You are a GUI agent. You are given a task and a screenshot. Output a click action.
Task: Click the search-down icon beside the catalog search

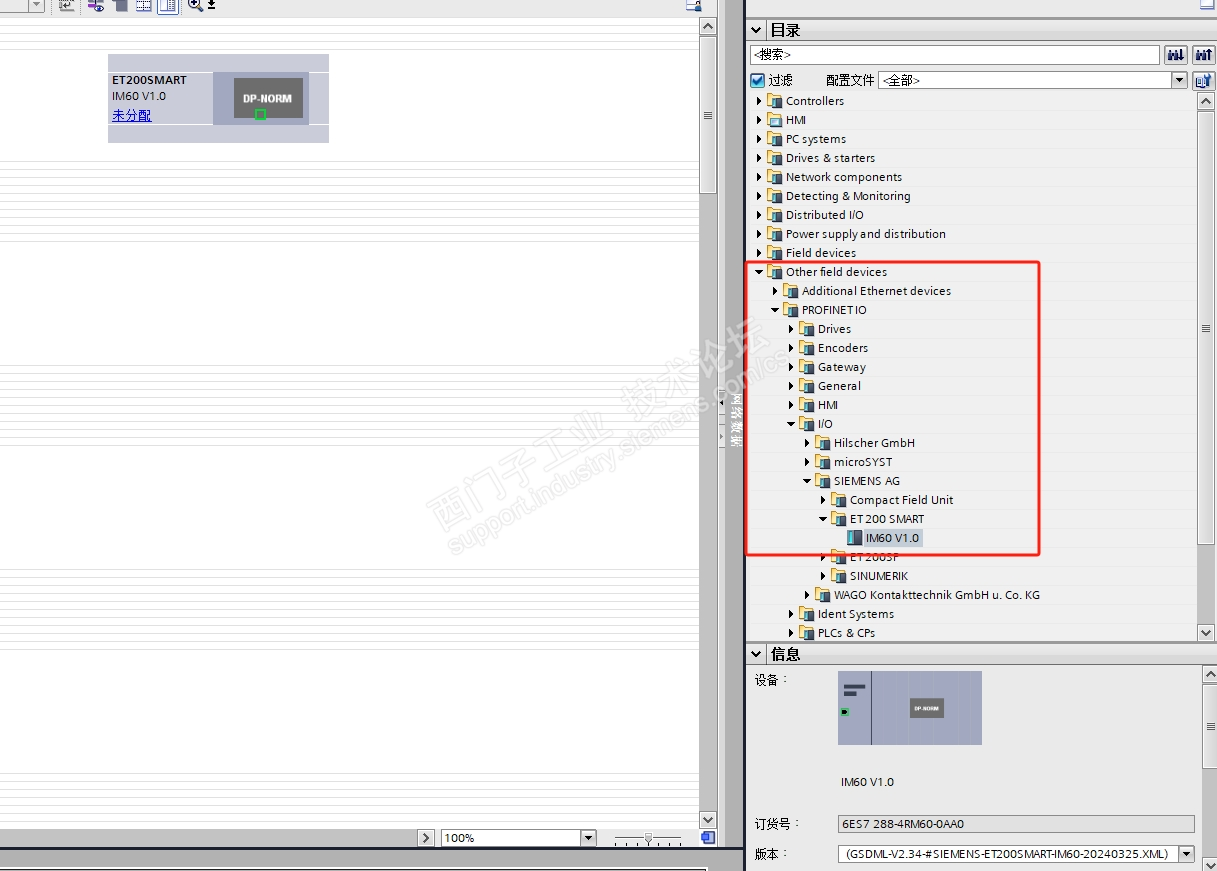1175,55
